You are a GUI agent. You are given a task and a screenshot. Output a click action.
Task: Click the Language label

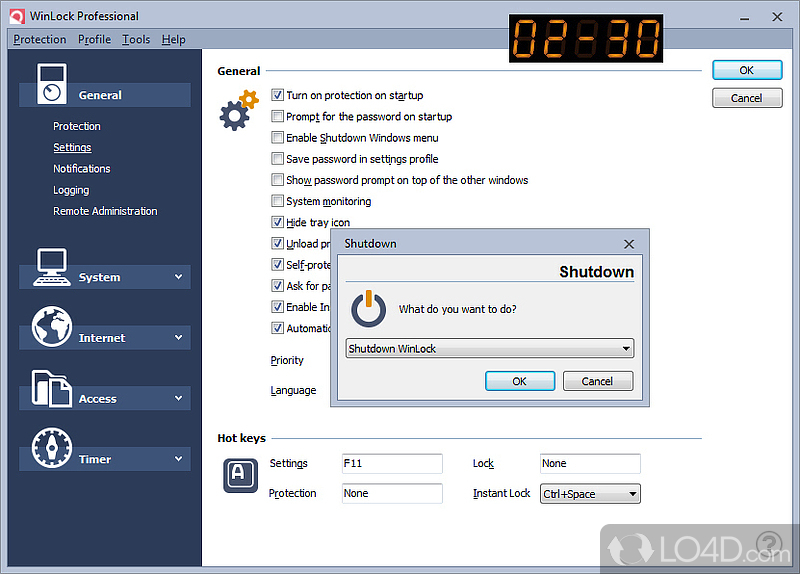click(x=293, y=390)
